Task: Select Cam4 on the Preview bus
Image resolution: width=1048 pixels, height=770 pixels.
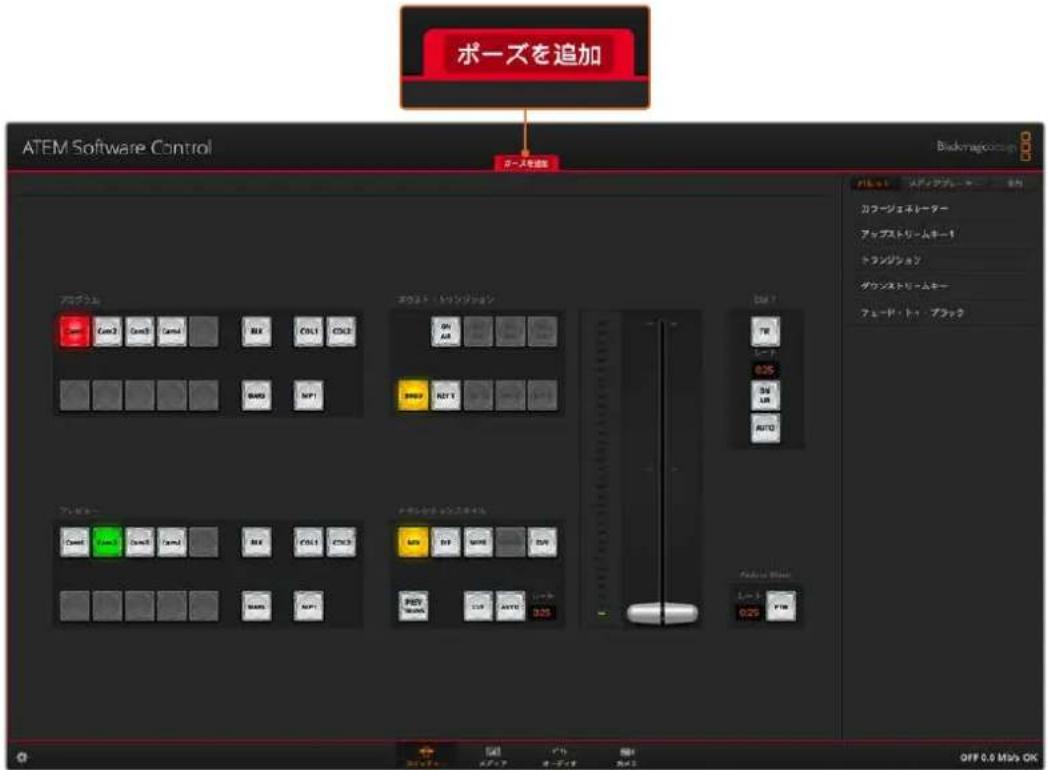Action: [x=171, y=542]
